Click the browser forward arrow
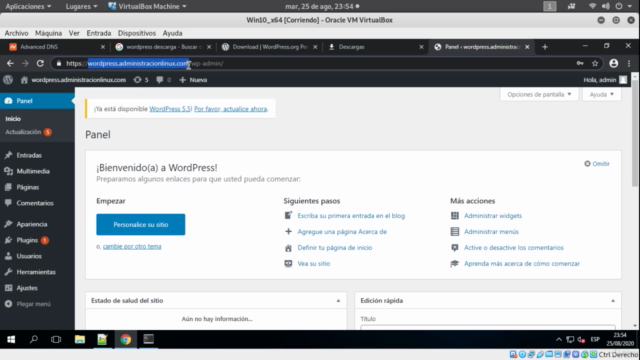Image resolution: width=640 pixels, height=360 pixels. (x=25, y=63)
